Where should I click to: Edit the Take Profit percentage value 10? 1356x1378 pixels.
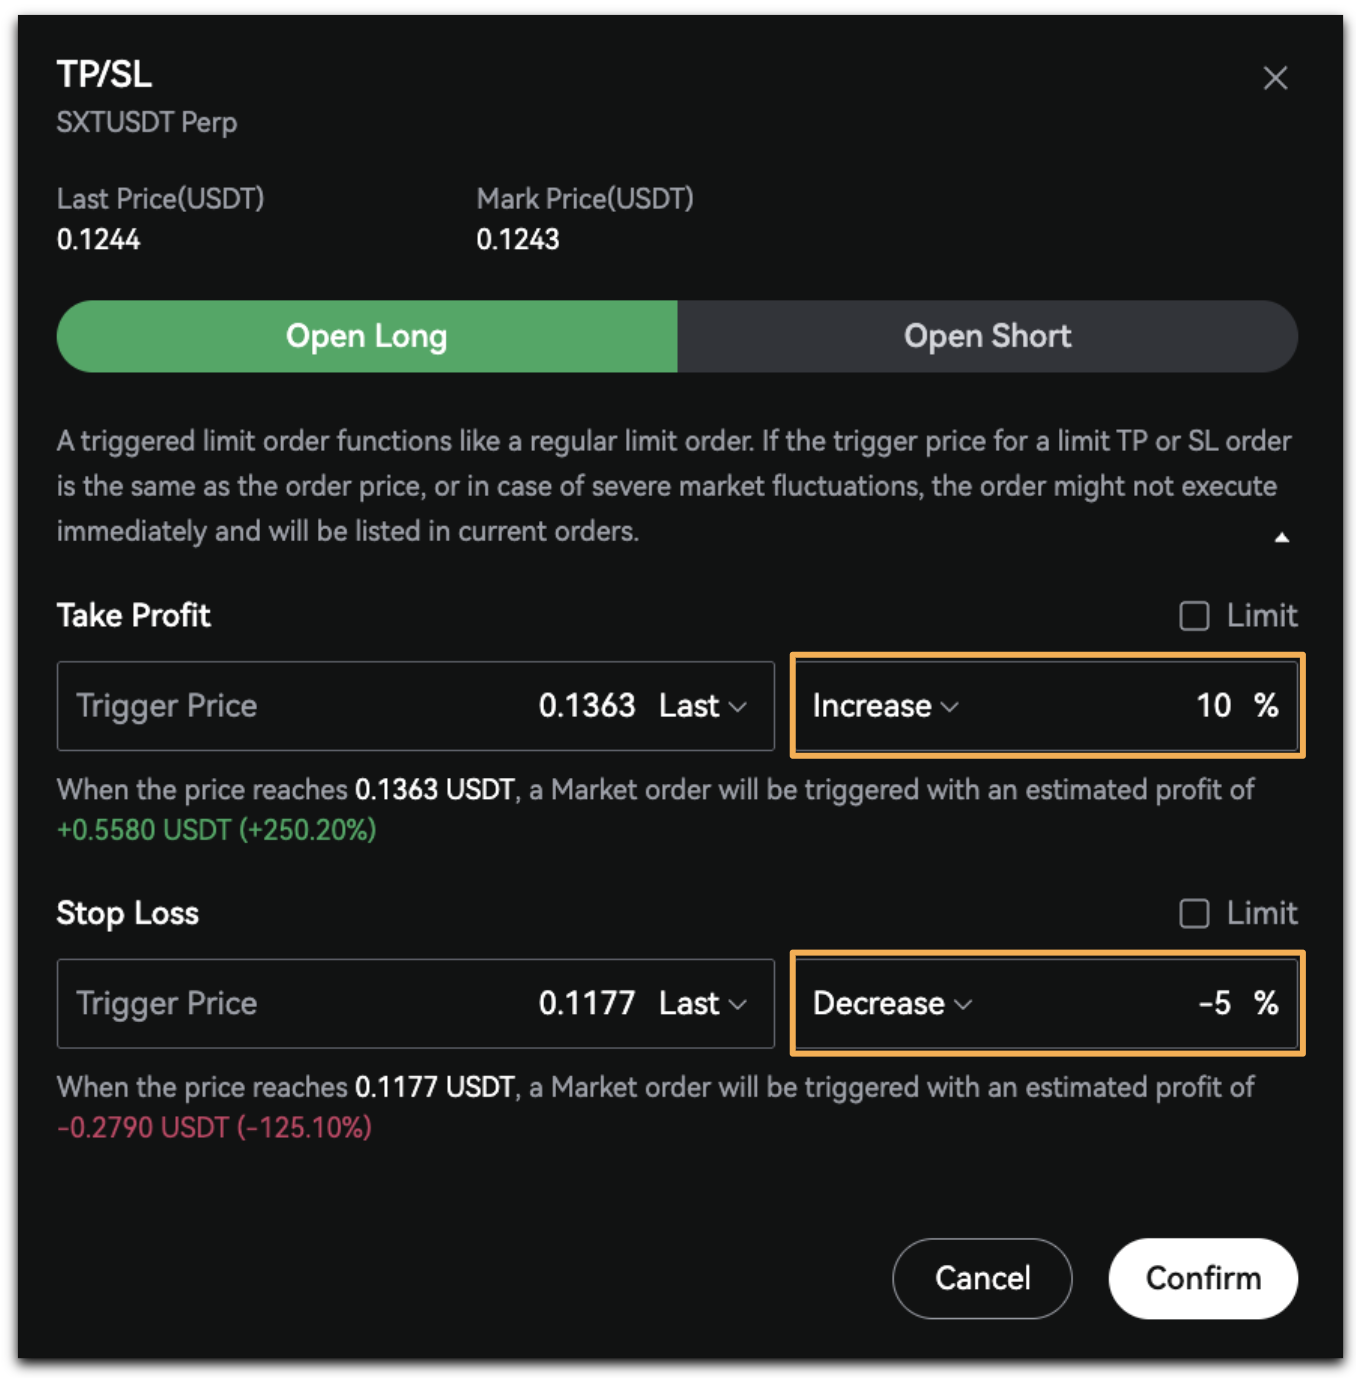1213,706
